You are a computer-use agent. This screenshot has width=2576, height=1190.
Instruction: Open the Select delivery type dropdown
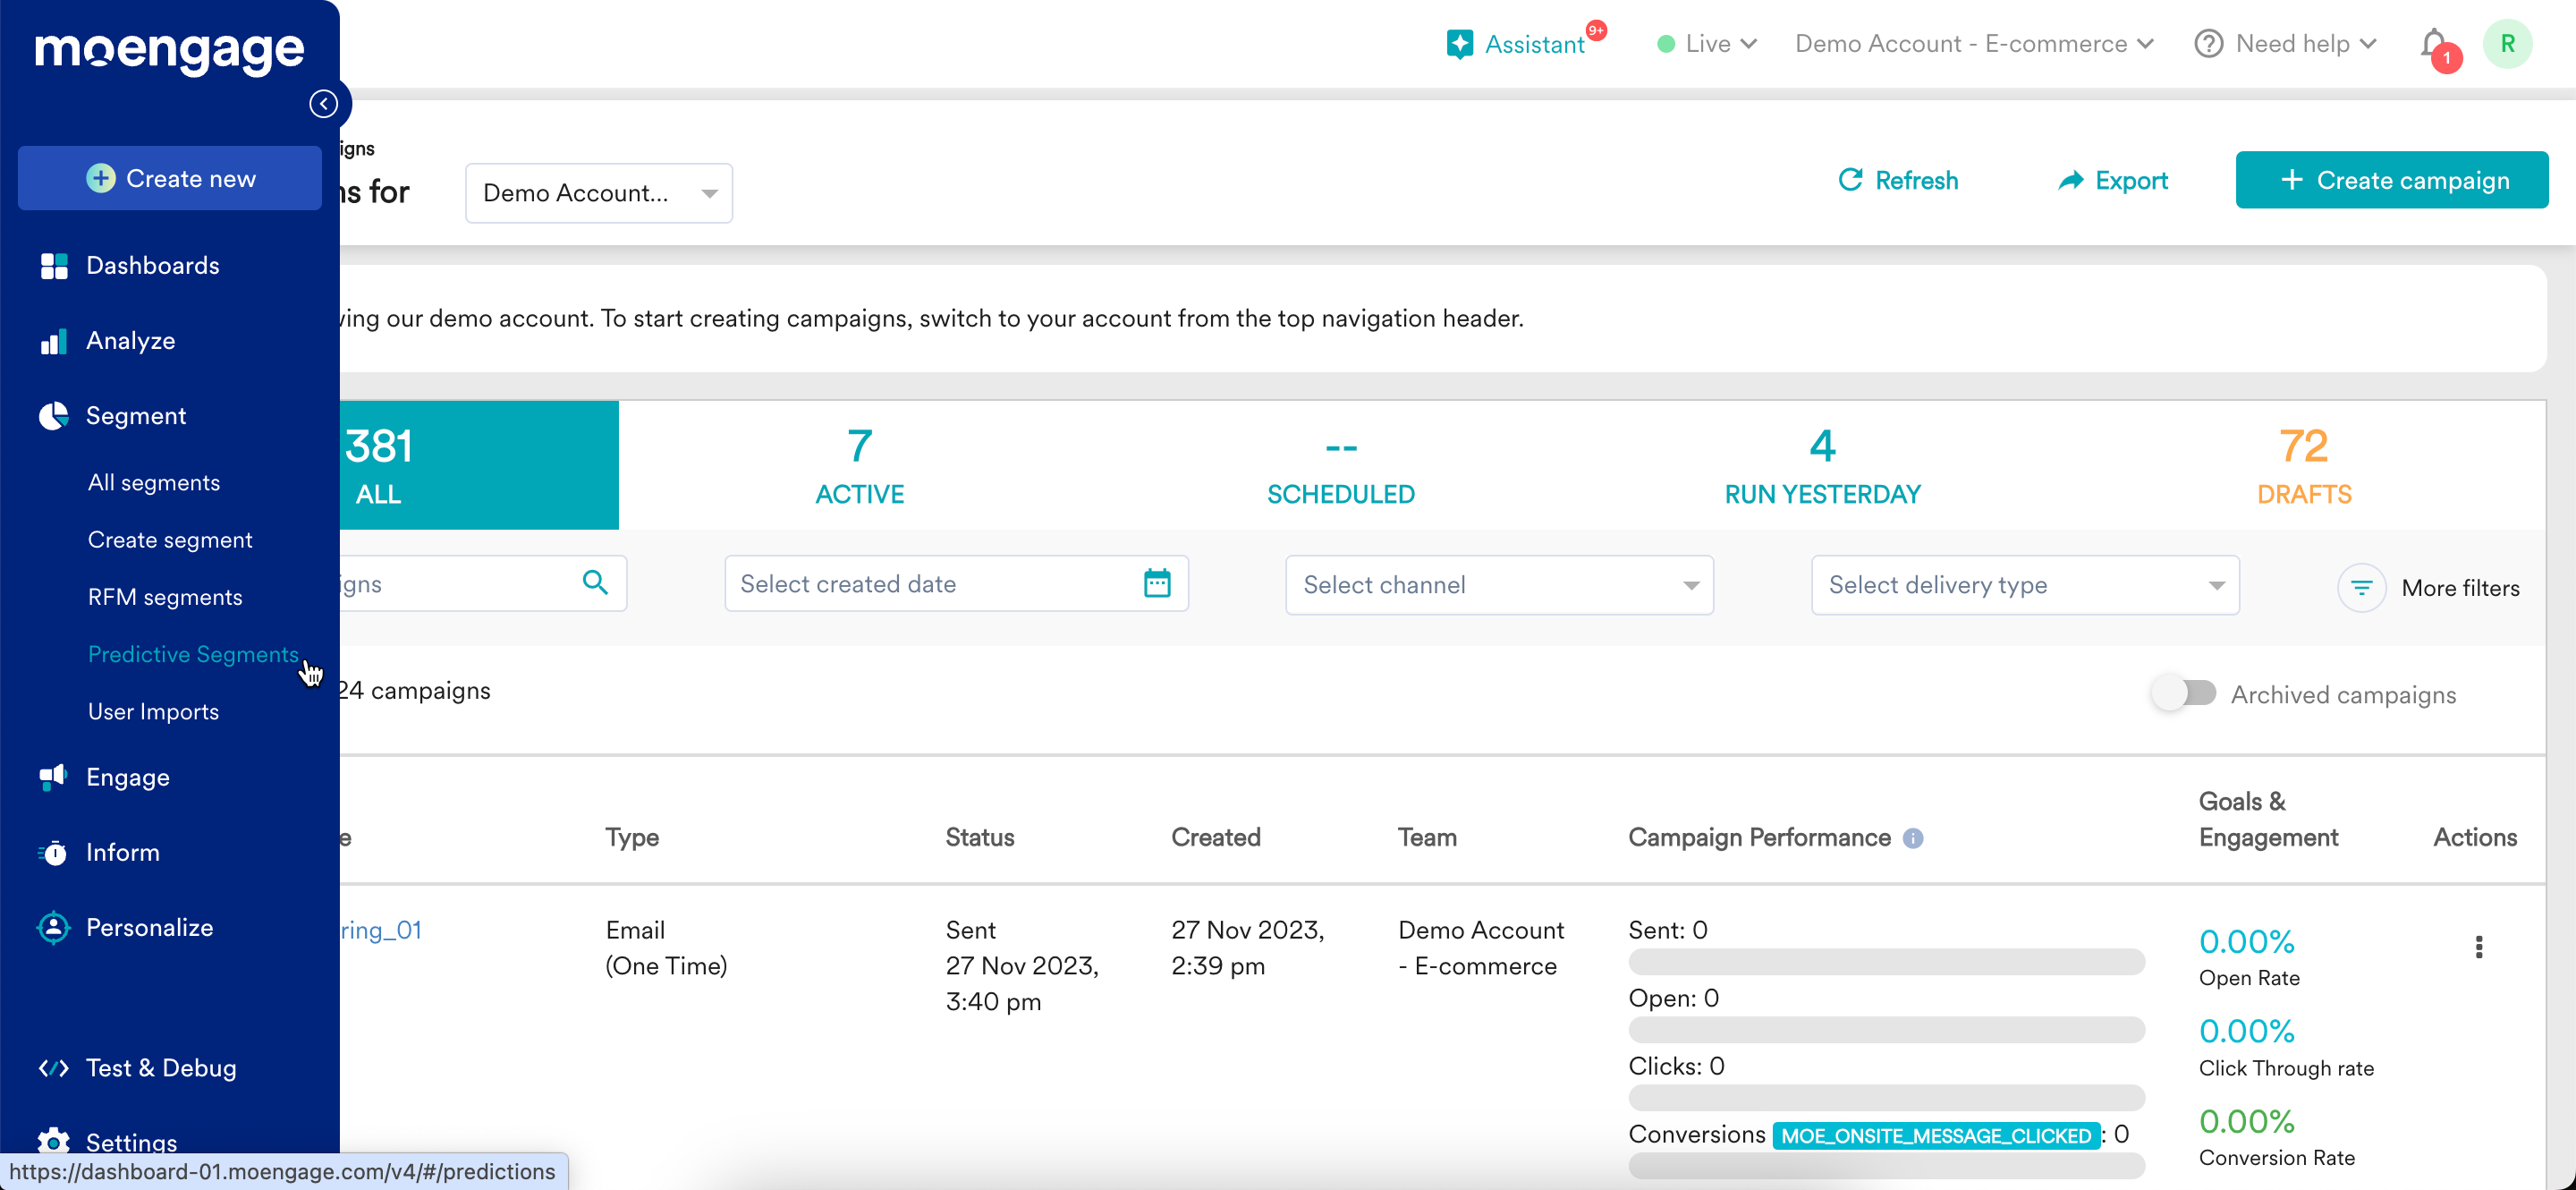coord(2024,585)
